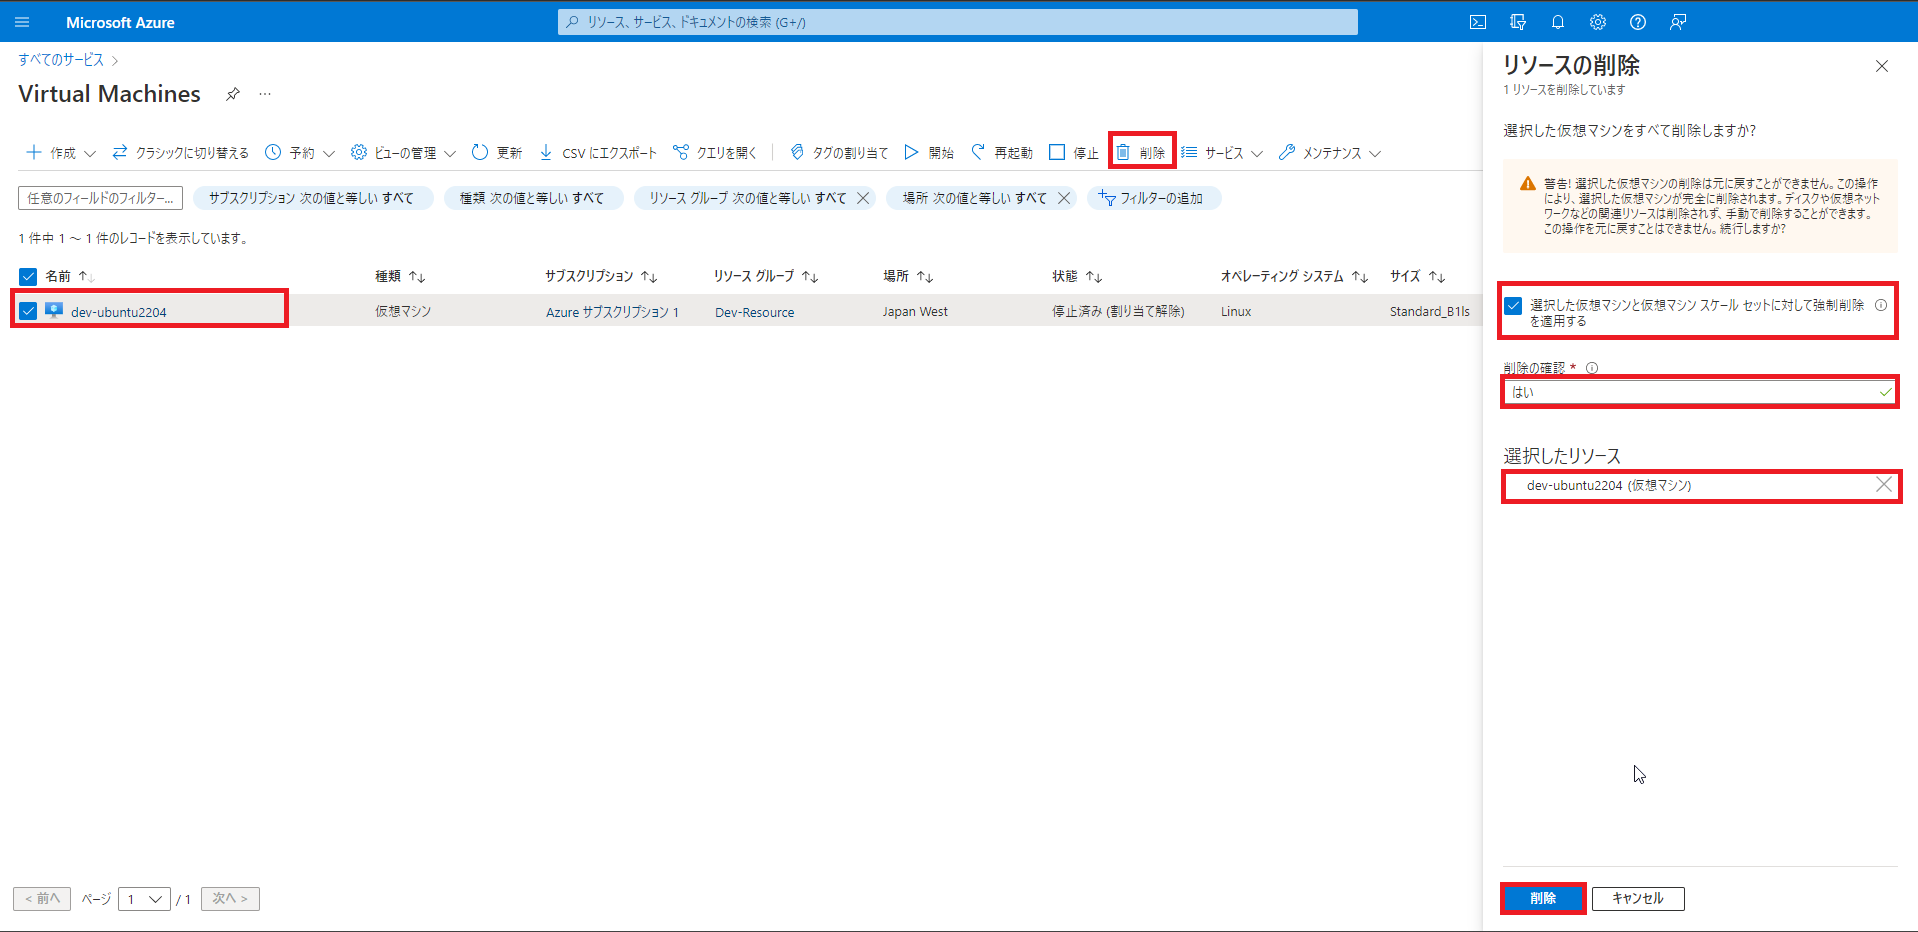Click the 更新 refresh toolbar button
This screenshot has width=1918, height=932.
(497, 152)
